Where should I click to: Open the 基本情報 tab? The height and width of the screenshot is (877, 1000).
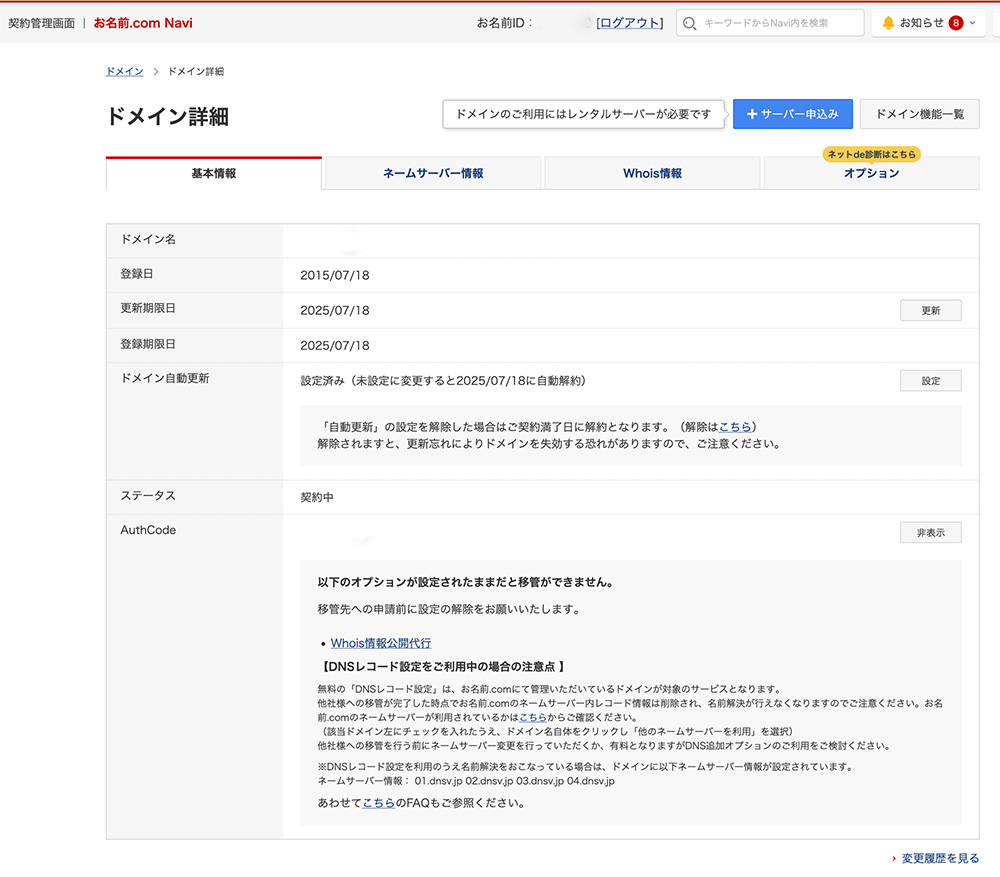click(x=214, y=173)
